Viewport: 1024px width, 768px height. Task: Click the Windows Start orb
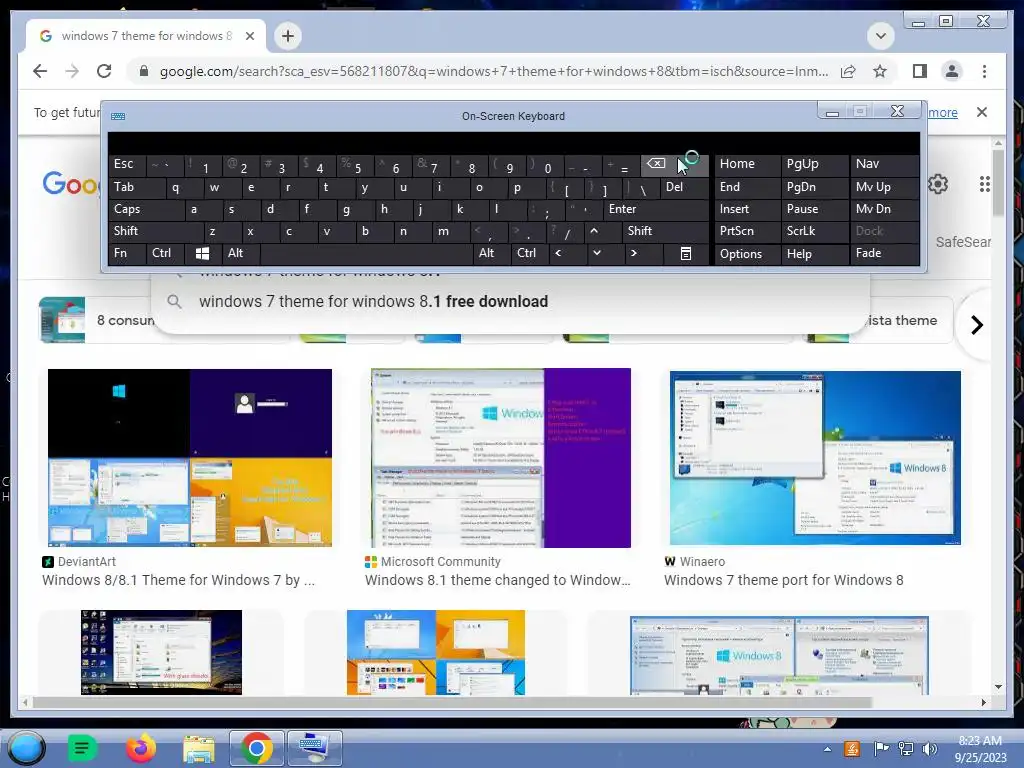coord(26,748)
